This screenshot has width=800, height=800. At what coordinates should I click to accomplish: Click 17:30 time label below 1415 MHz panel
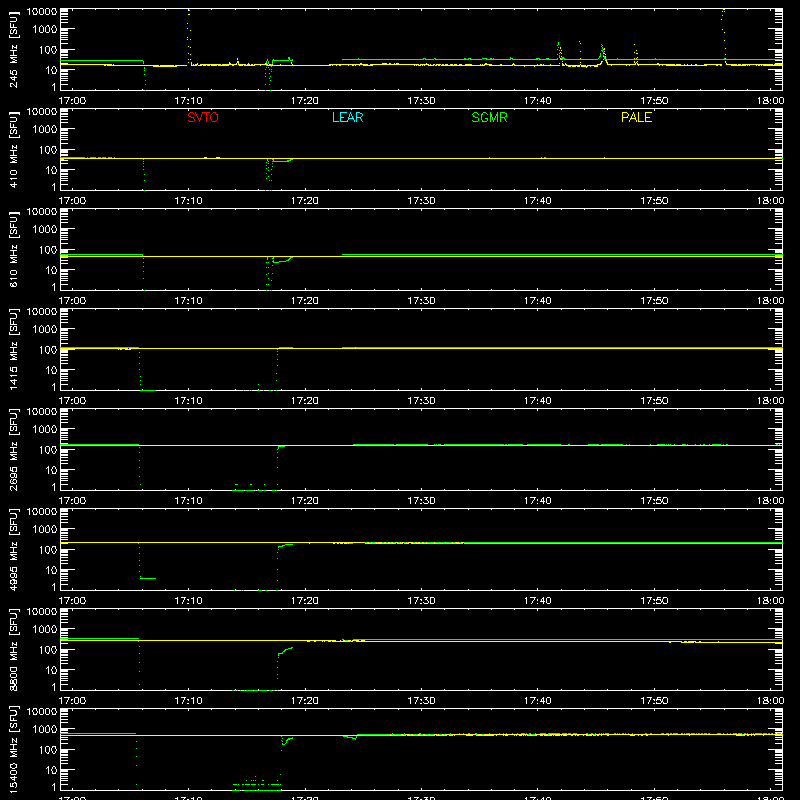click(x=421, y=401)
